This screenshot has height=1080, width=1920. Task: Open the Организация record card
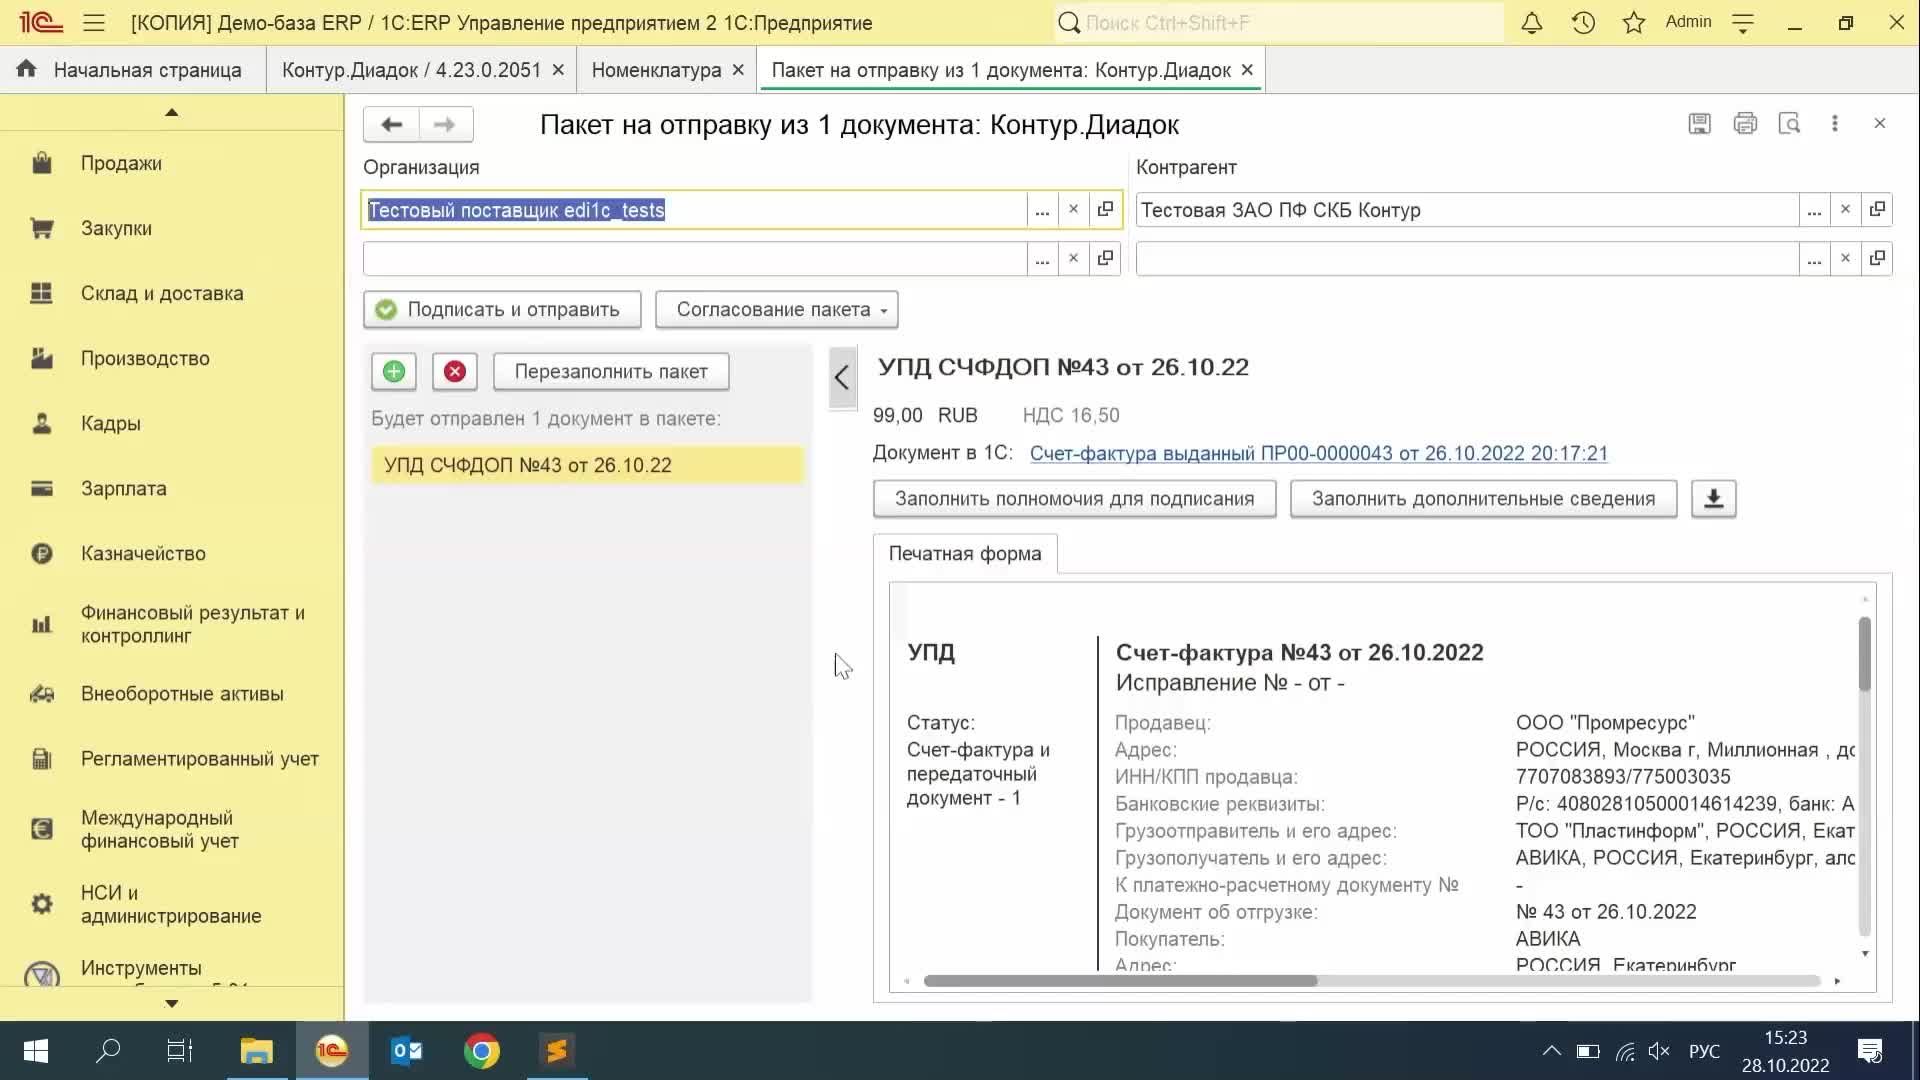[1105, 210]
